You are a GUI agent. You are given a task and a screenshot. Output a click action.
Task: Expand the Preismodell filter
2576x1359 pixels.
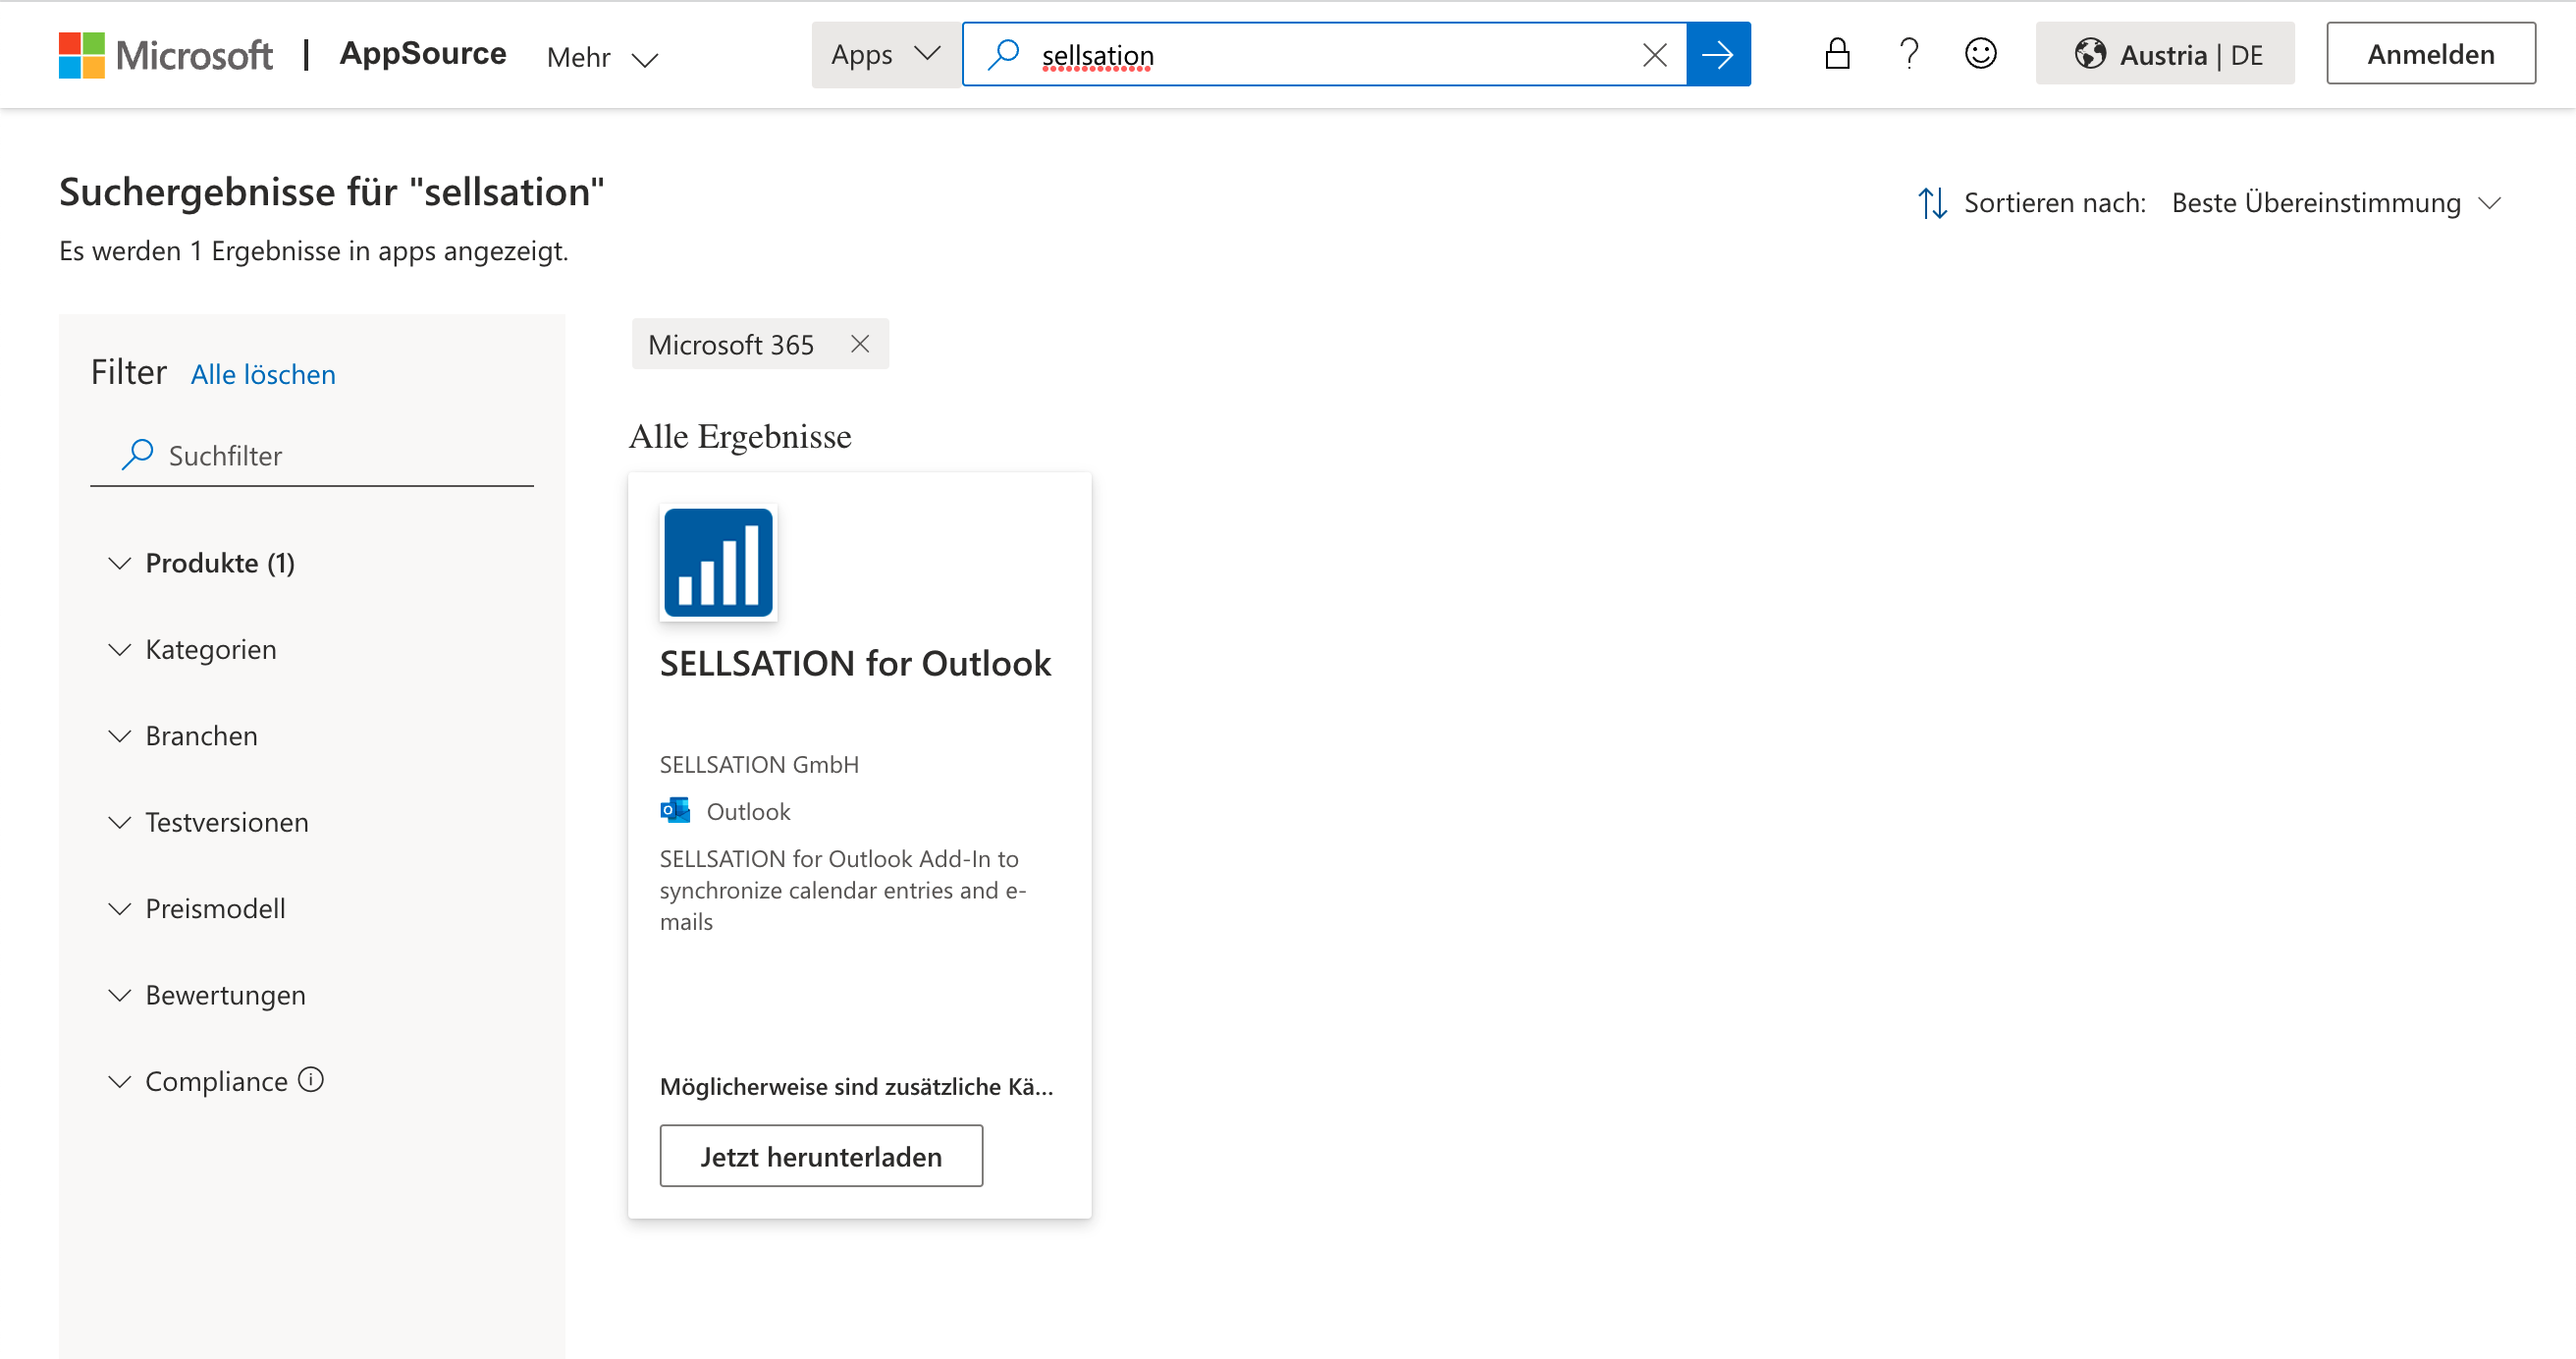point(196,908)
